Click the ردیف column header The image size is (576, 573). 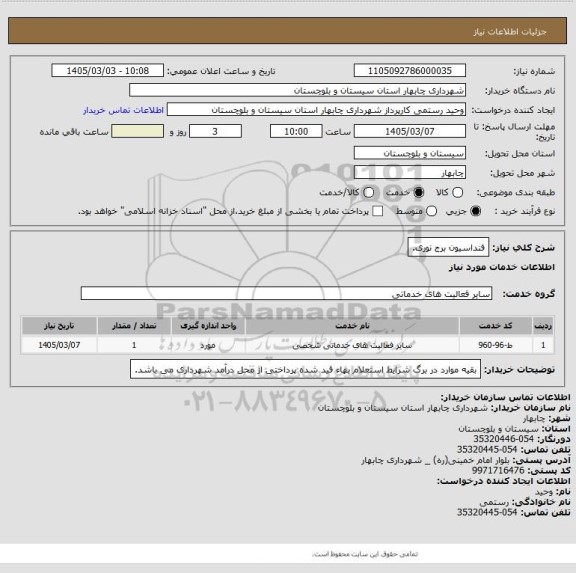click(543, 326)
